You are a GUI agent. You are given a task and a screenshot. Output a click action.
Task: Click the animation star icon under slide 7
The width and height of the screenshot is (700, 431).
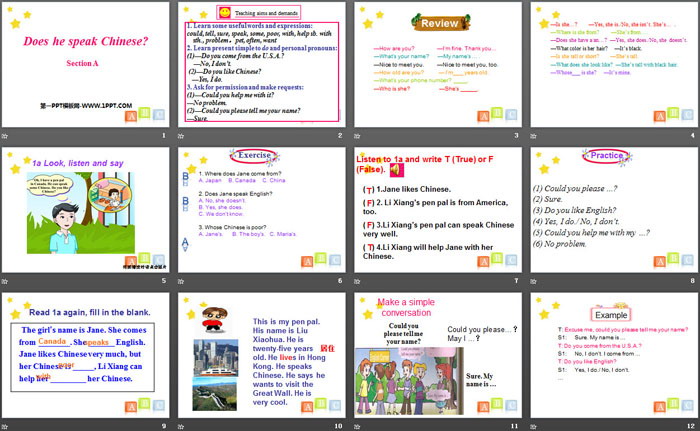pos(357,281)
